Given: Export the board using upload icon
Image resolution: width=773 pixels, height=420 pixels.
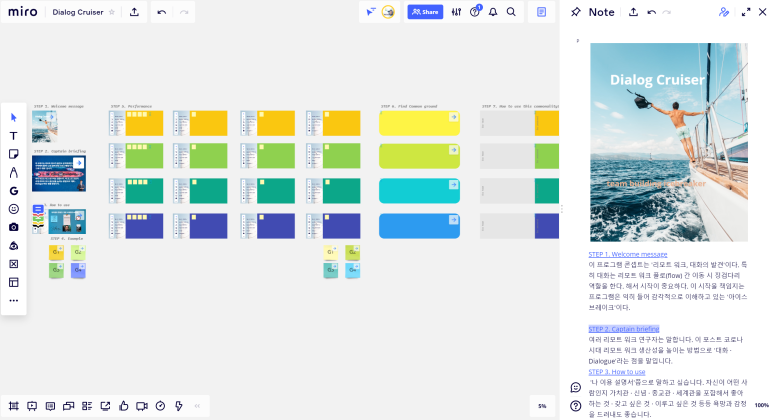Looking at the screenshot, I should pyautogui.click(x=134, y=12).
